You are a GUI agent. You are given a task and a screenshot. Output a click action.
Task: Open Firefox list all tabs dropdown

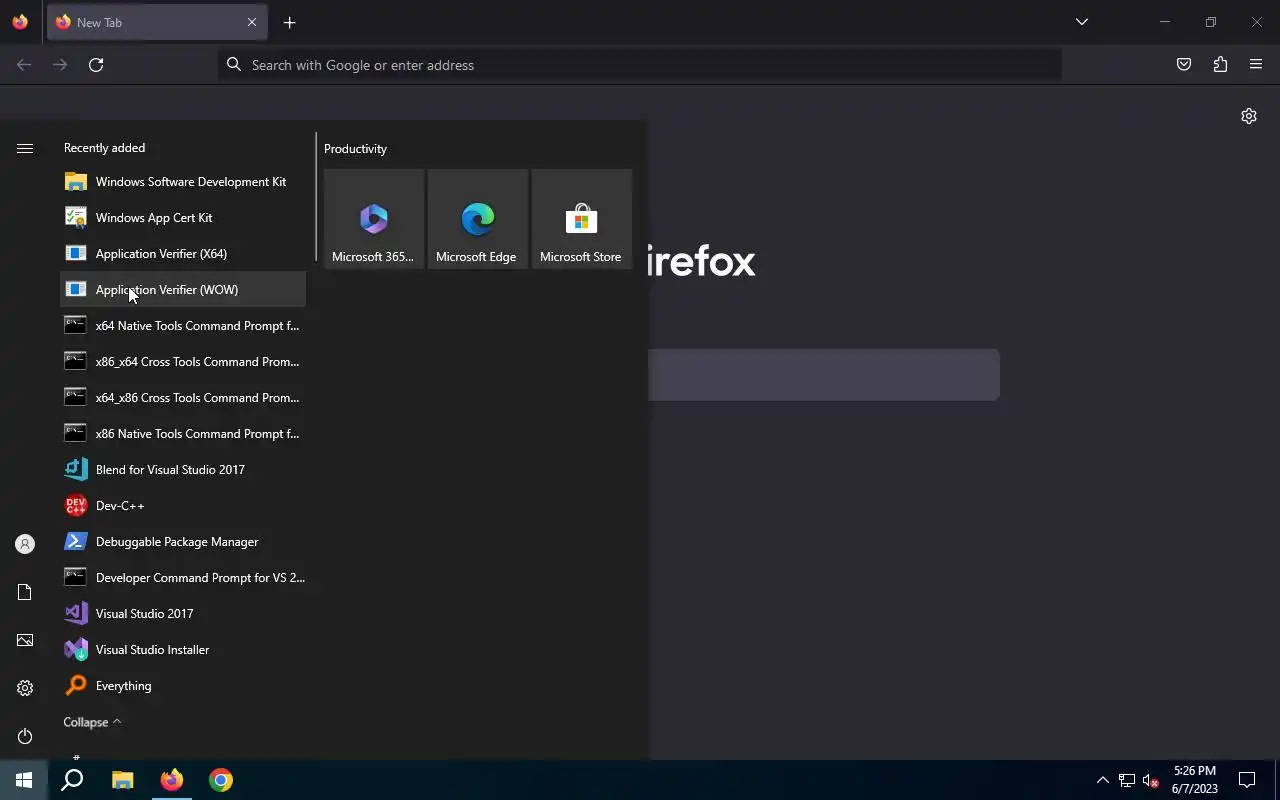(x=1082, y=22)
